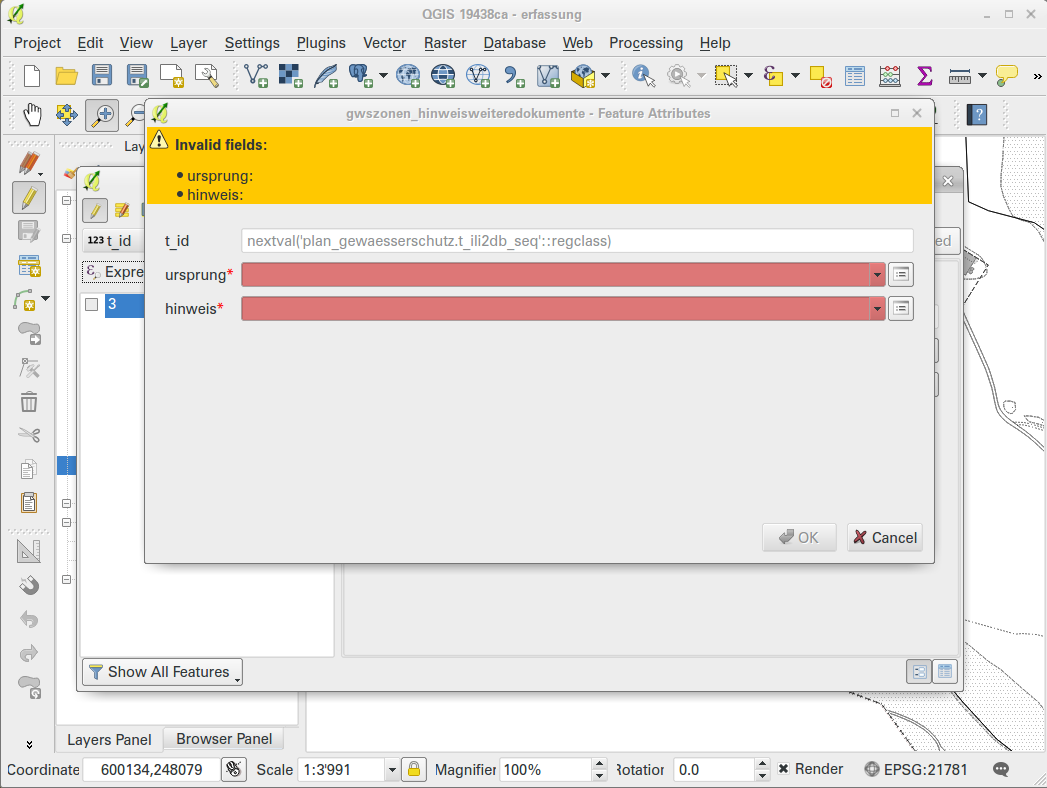1047x788 pixels.
Task: Click OK in Feature Attributes dialog
Action: pyautogui.click(x=799, y=538)
